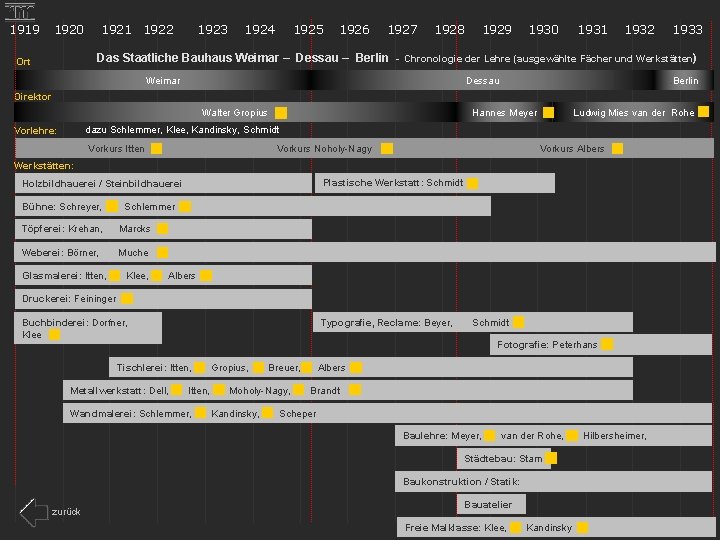Click the Bauhaus building logo icon

pyautogui.click(x=20, y=11)
